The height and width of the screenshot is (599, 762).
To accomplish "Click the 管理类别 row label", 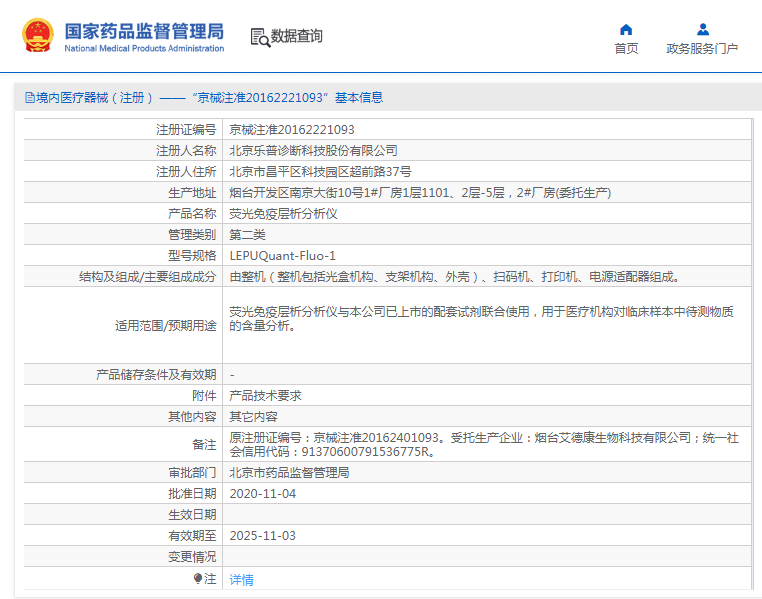I will click(192, 235).
